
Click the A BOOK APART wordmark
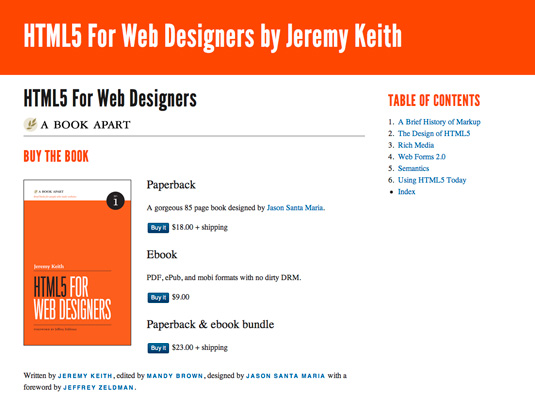click(85, 125)
